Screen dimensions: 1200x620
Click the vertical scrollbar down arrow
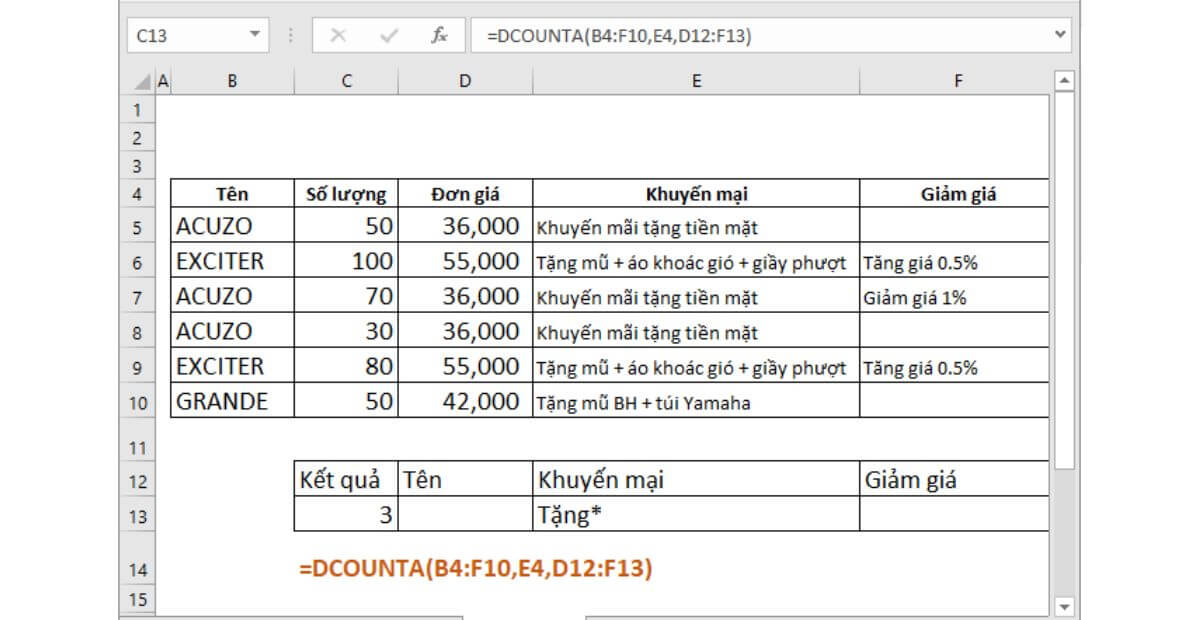[1064, 606]
